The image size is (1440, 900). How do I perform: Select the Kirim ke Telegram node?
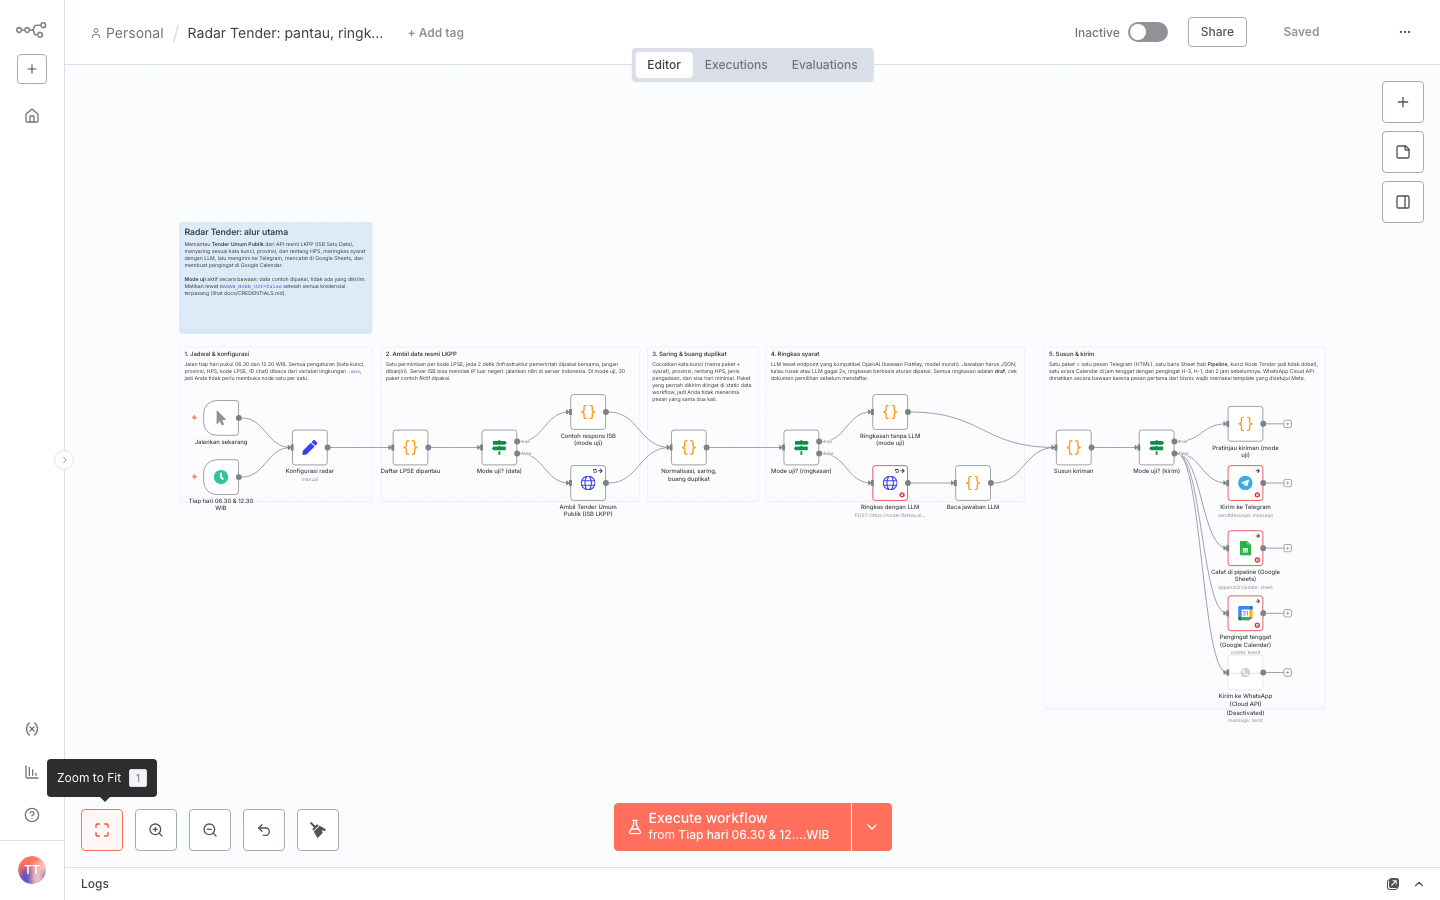point(1245,483)
